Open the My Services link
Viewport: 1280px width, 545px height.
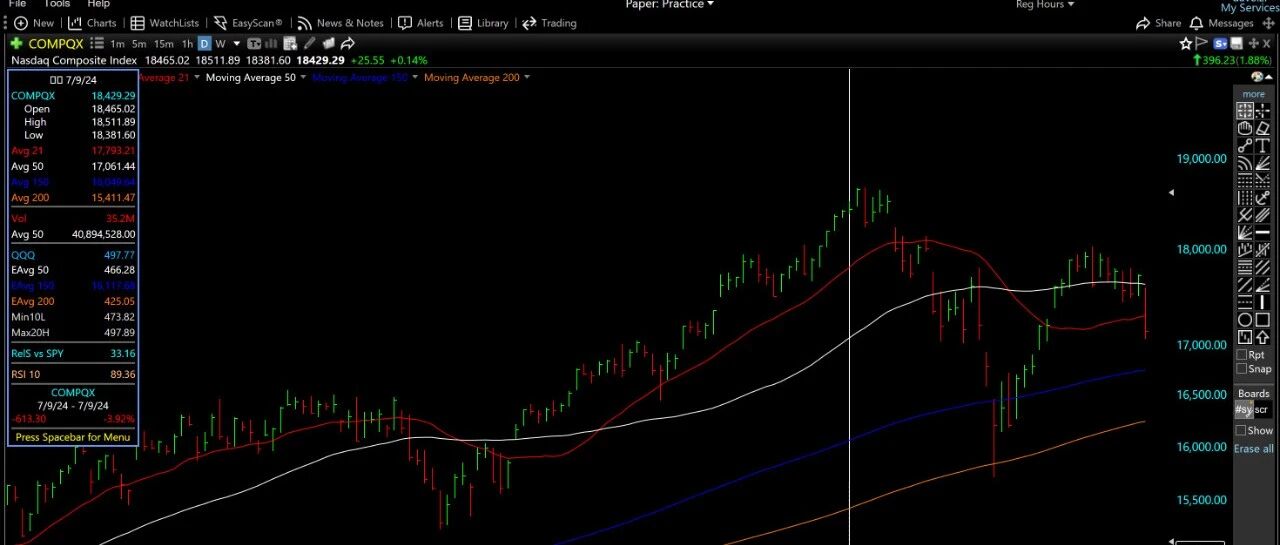coord(1248,7)
